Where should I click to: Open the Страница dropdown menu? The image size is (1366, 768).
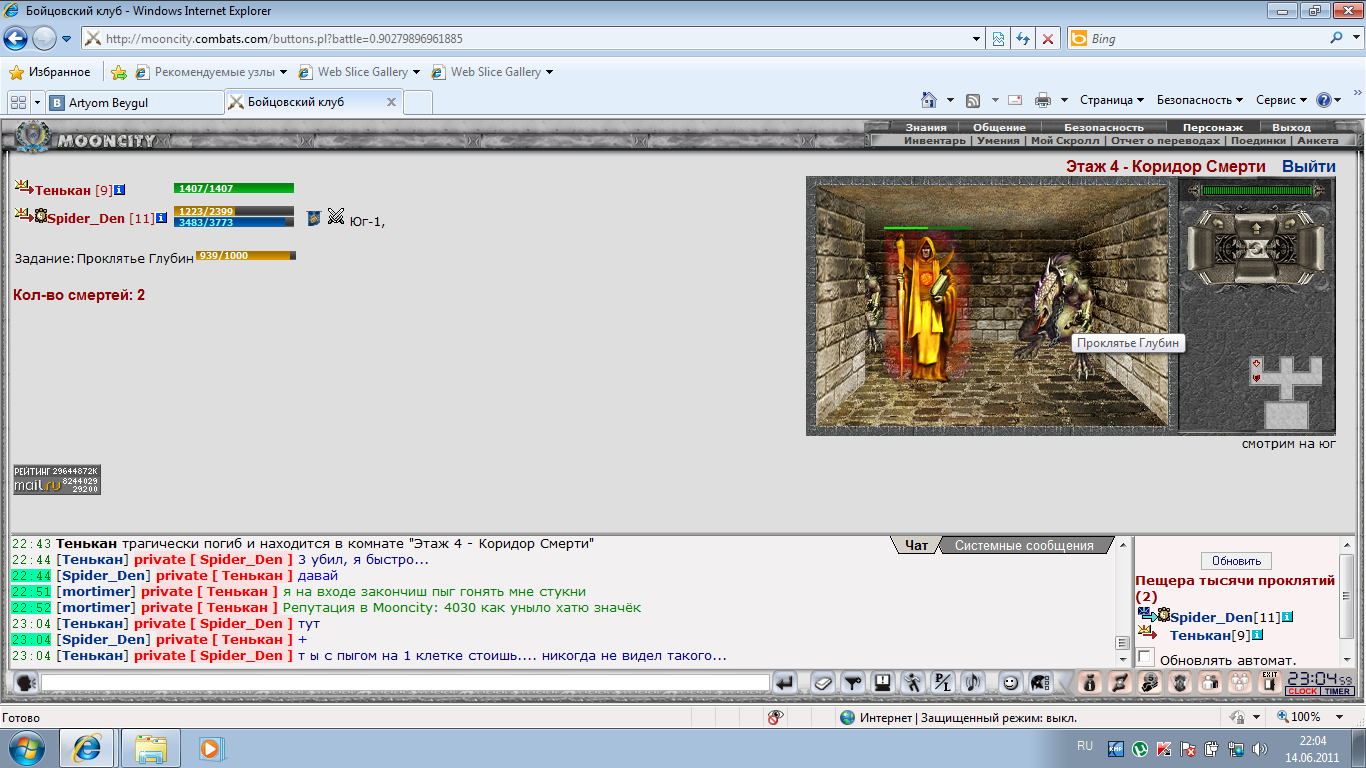pyautogui.click(x=1112, y=100)
